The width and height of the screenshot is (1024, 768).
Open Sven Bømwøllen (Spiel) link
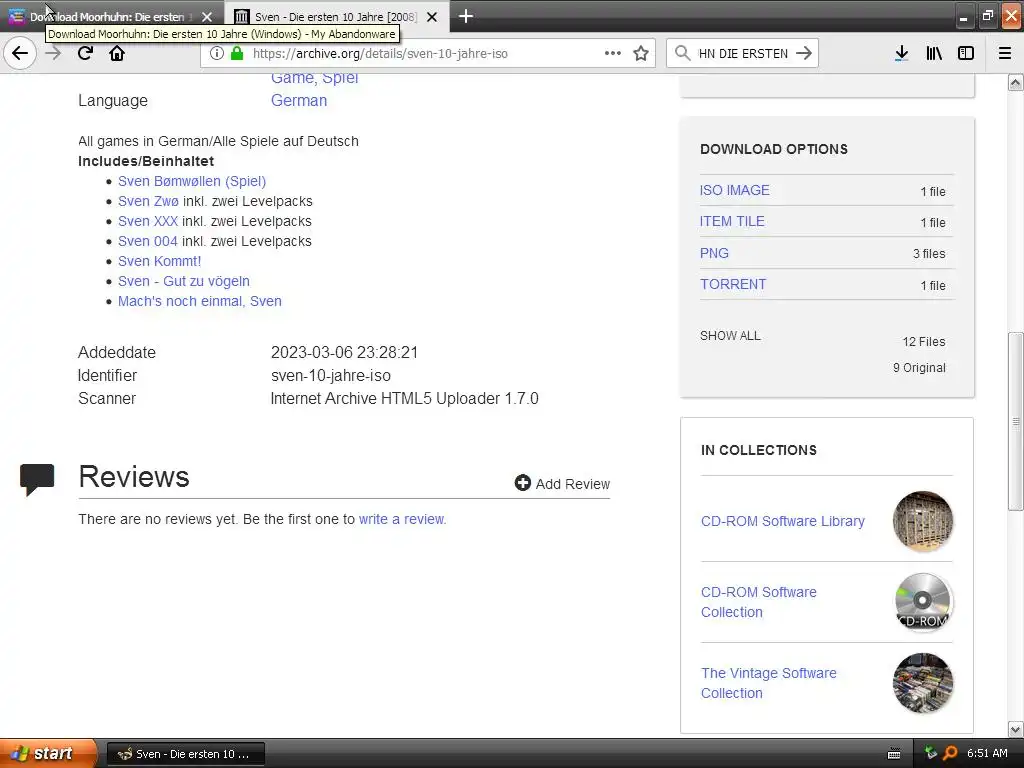tap(192, 181)
